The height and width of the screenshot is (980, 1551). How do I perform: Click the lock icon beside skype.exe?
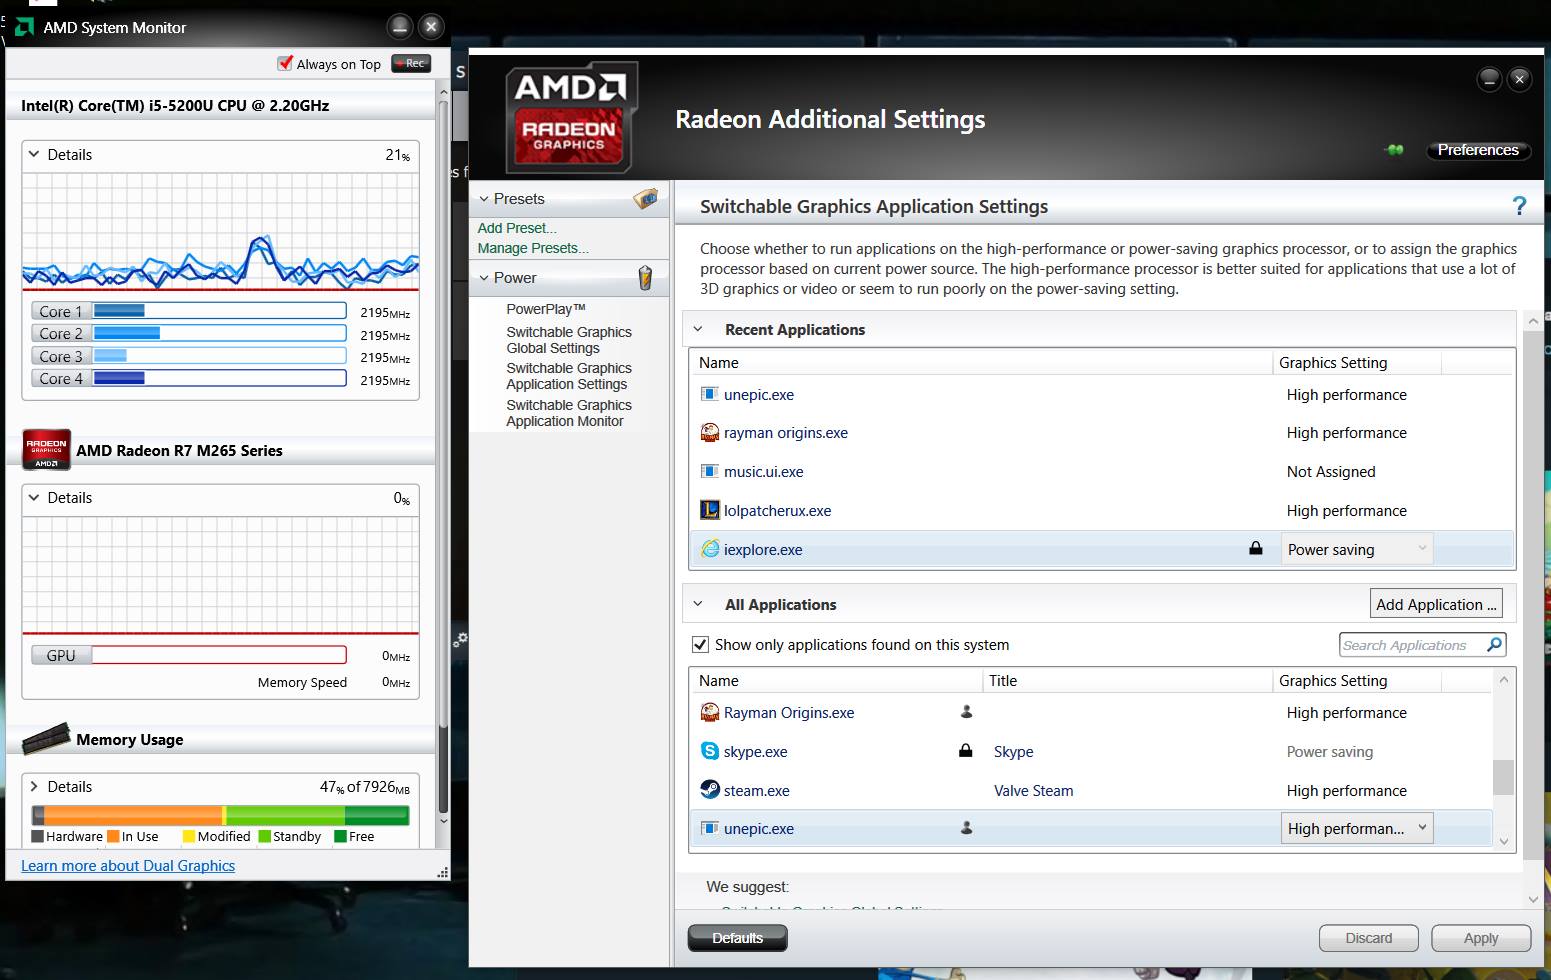pyautogui.click(x=966, y=750)
